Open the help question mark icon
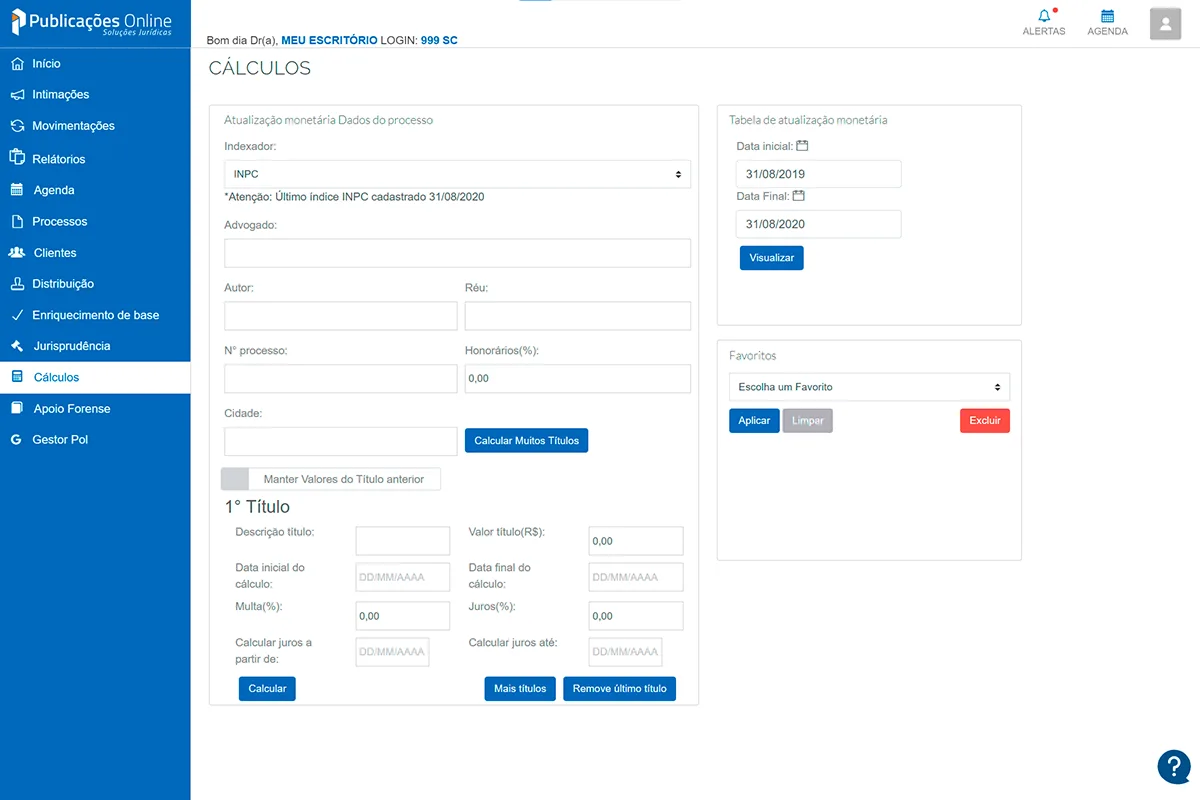The width and height of the screenshot is (1200, 800). 1173,767
